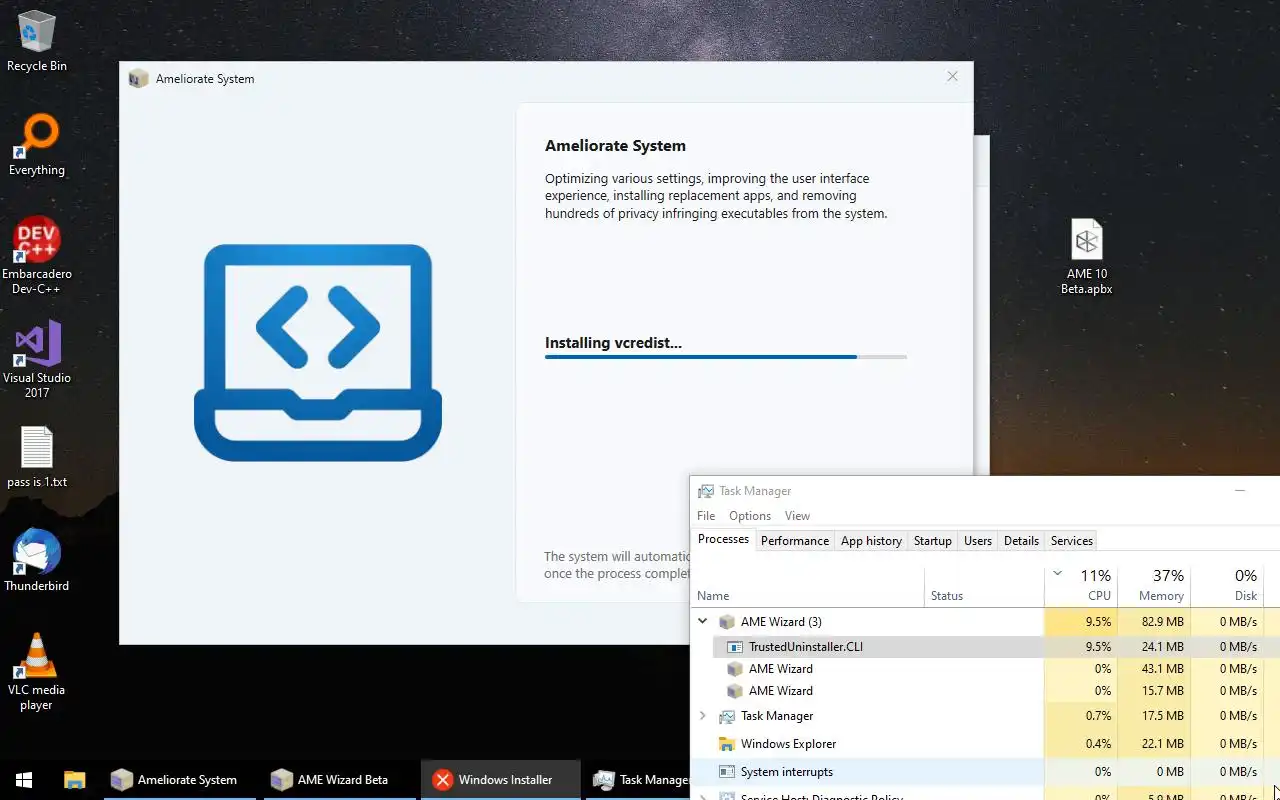Switch to Task Manager taskbar button
This screenshot has width=1280, height=800.
pos(640,780)
